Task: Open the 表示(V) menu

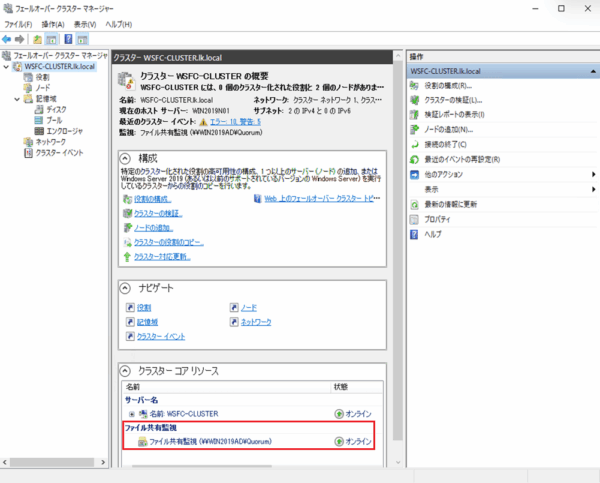Action: [x=85, y=24]
